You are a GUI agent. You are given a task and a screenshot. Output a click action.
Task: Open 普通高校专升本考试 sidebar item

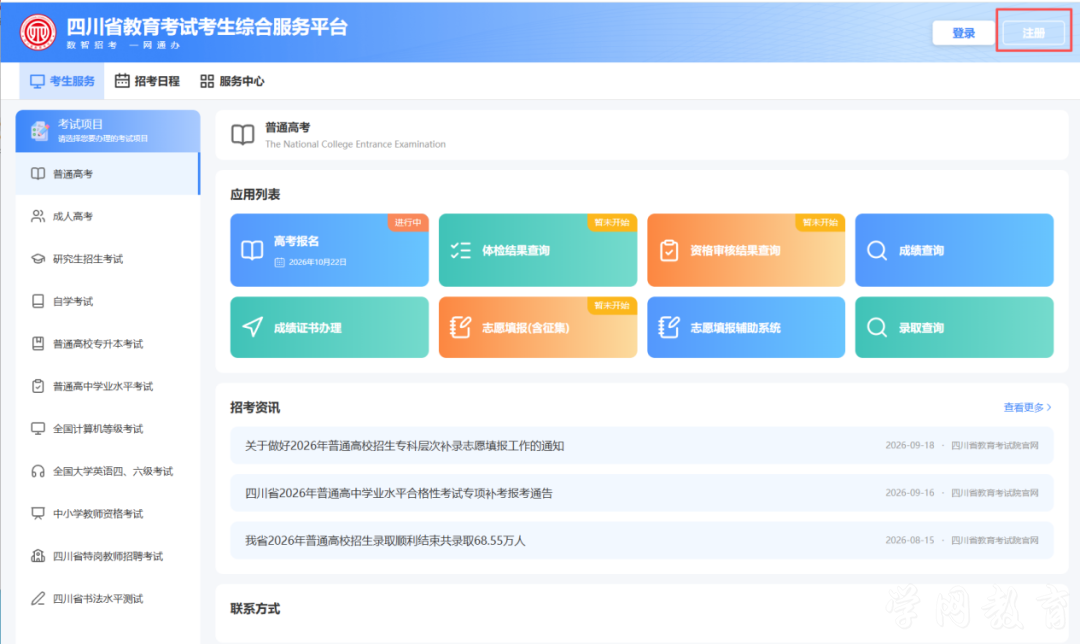click(x=108, y=344)
